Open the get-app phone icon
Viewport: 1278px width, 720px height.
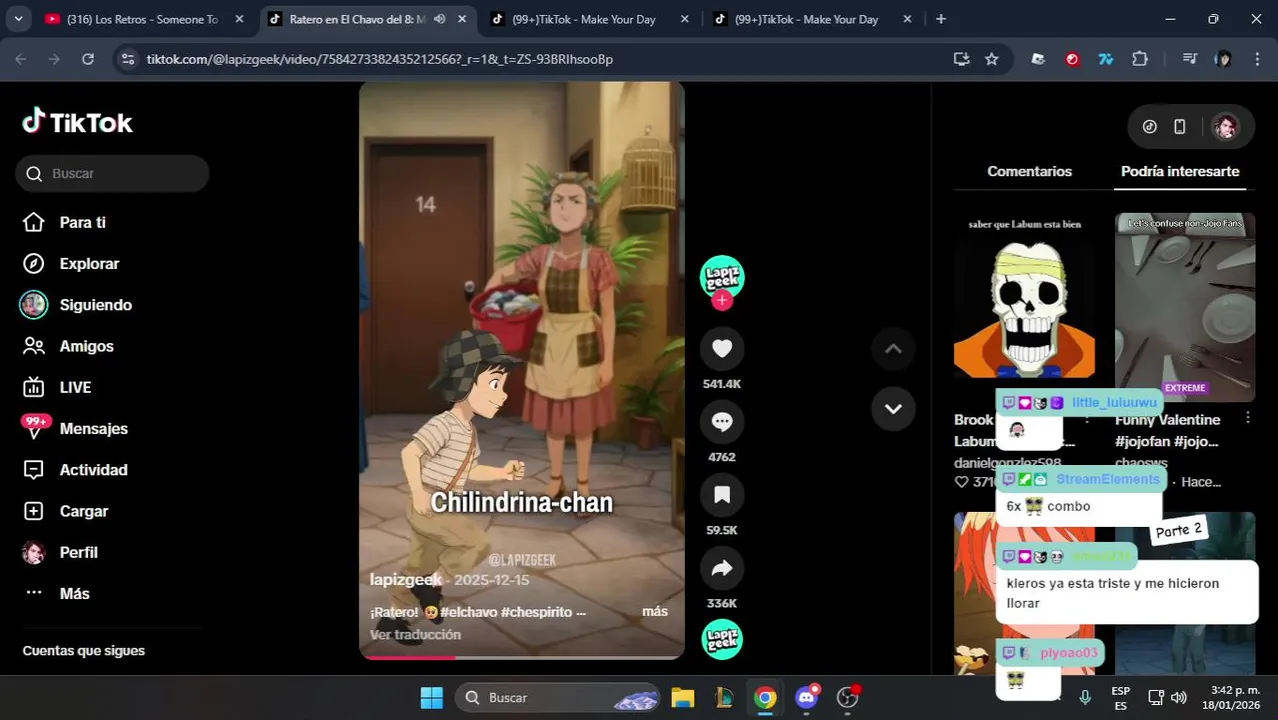1180,127
